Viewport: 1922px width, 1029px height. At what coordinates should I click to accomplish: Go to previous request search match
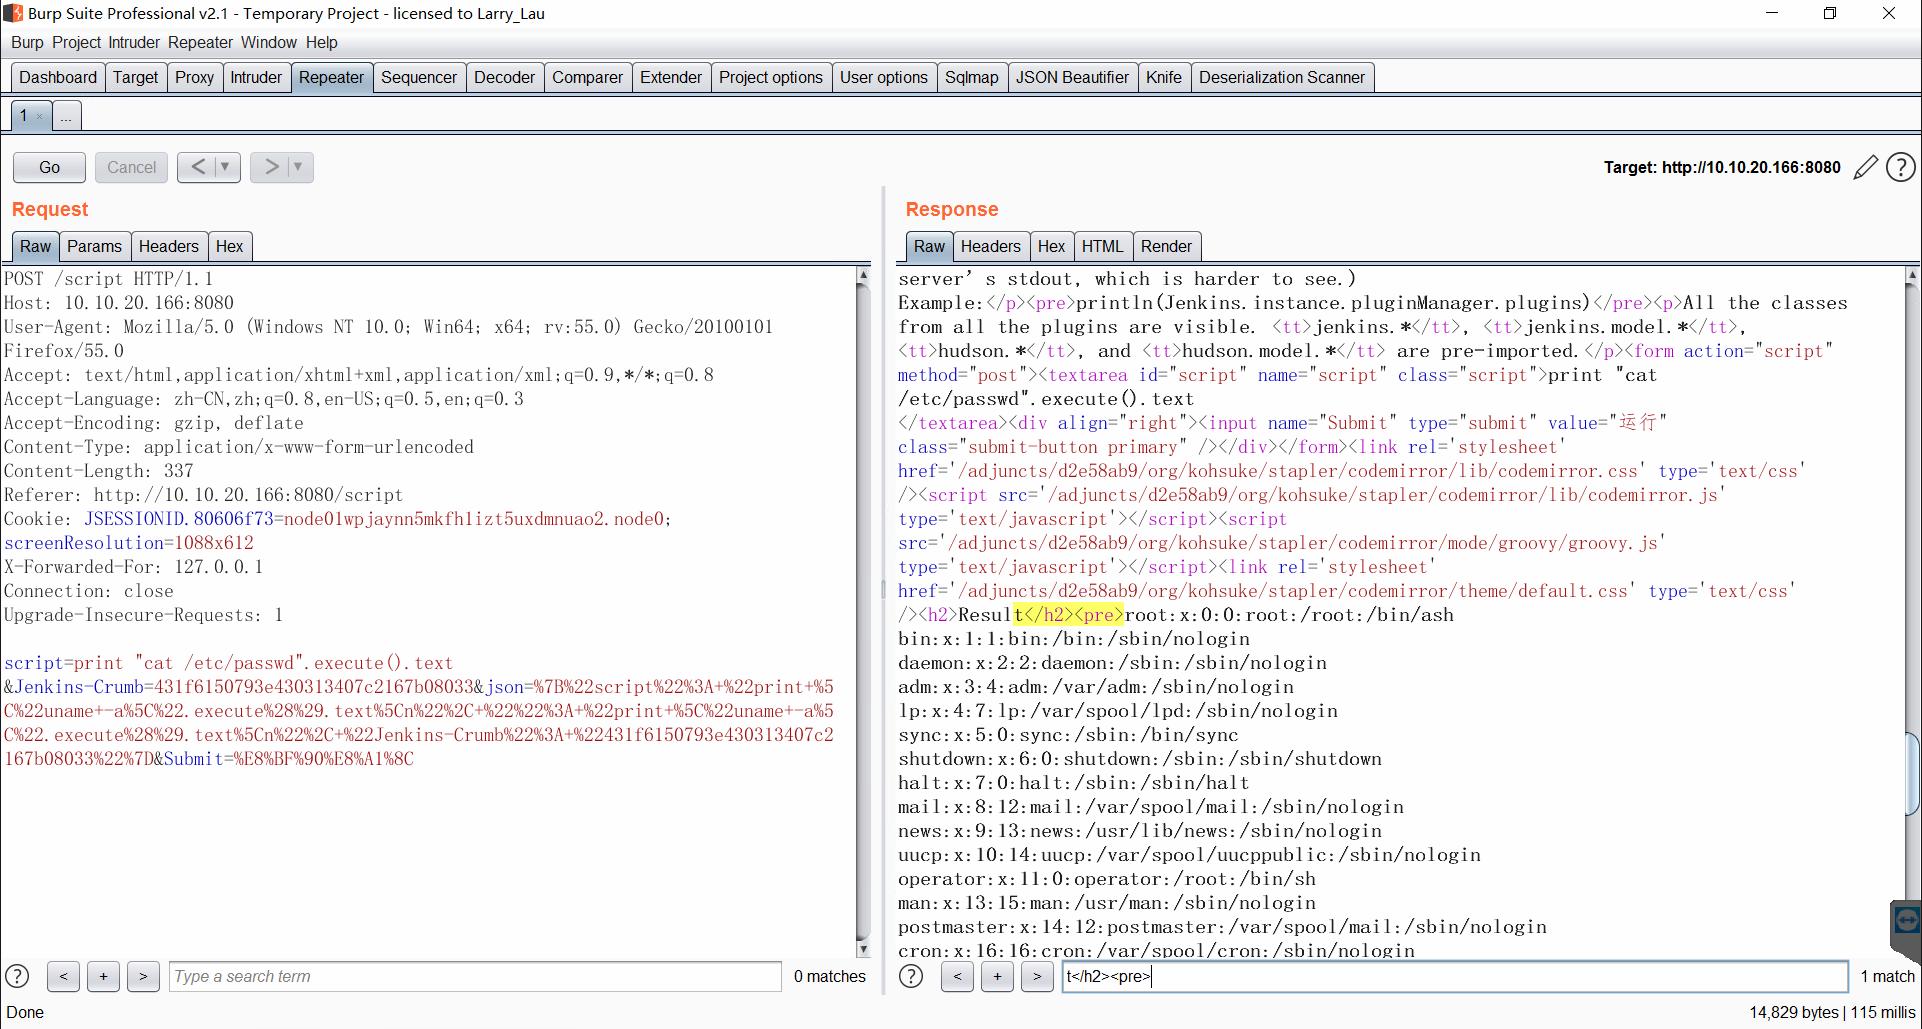[x=63, y=976]
